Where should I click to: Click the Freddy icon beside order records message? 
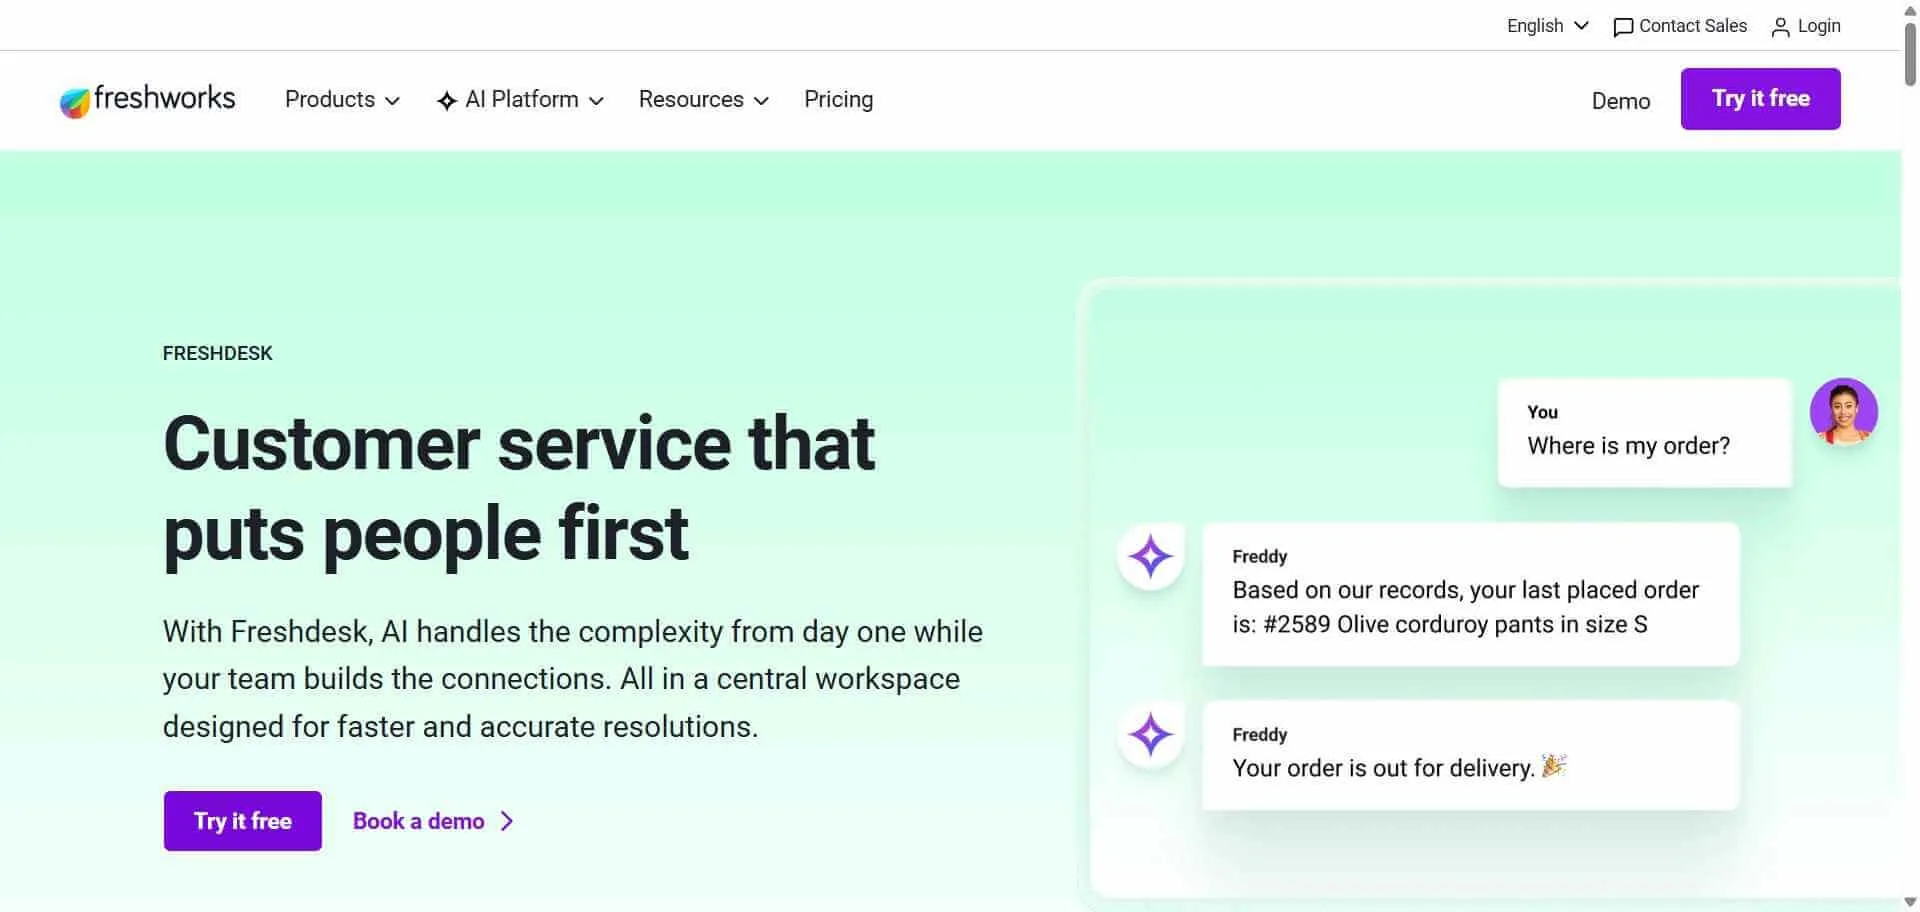tap(1150, 557)
